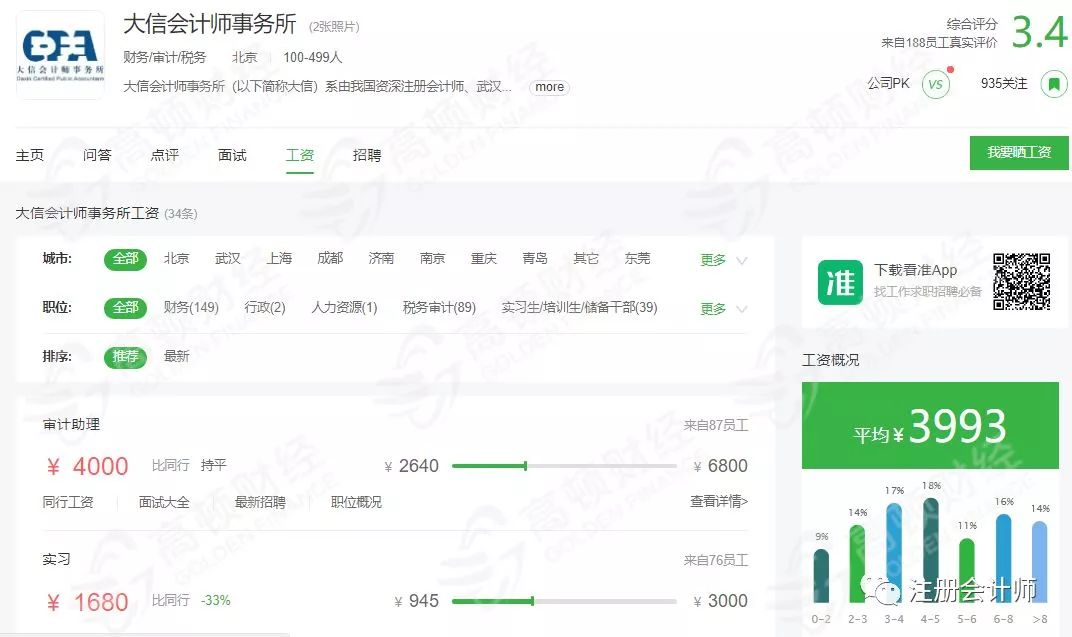The width and height of the screenshot is (1072, 637).
Task: Click the 实习 salary range bar
Action: pyautogui.click(x=564, y=601)
